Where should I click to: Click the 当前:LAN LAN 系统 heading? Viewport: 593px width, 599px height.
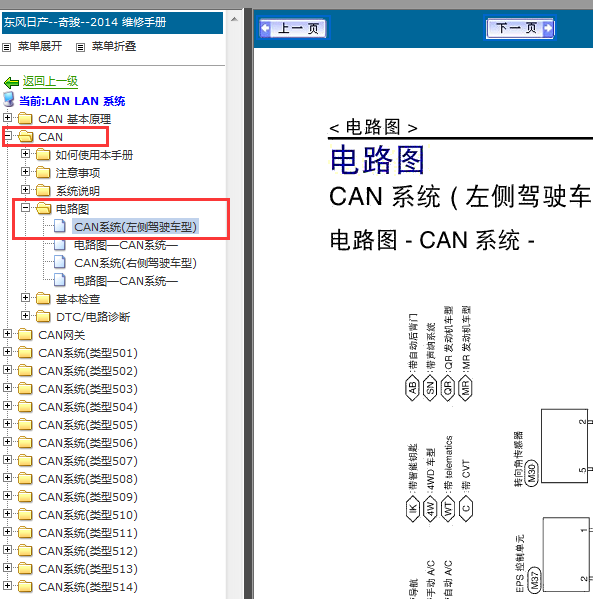[72, 101]
